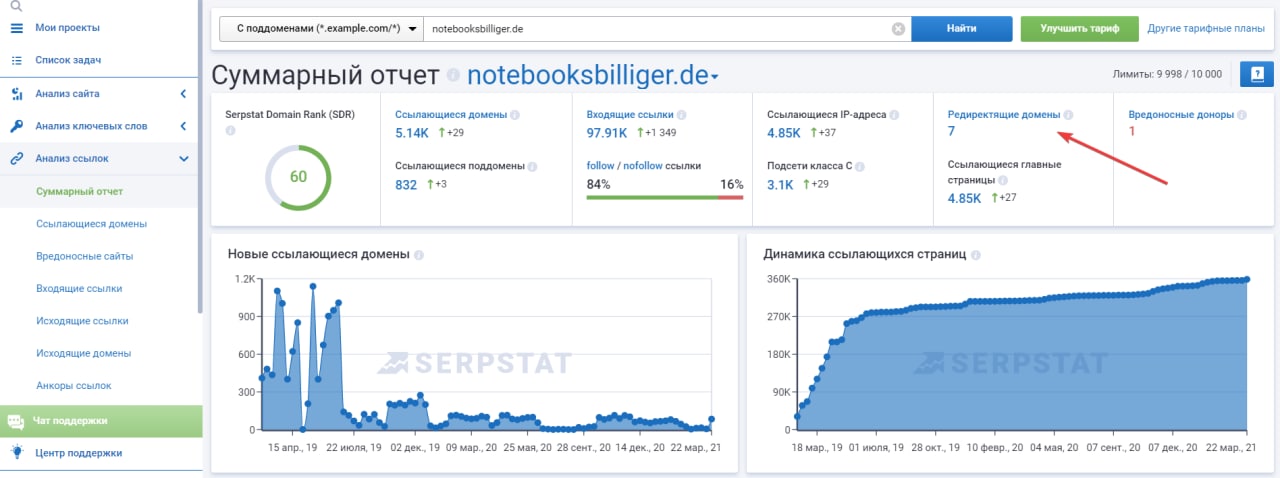Click the follow link in follow / nofollow
1280x478 pixels.
coord(600,166)
